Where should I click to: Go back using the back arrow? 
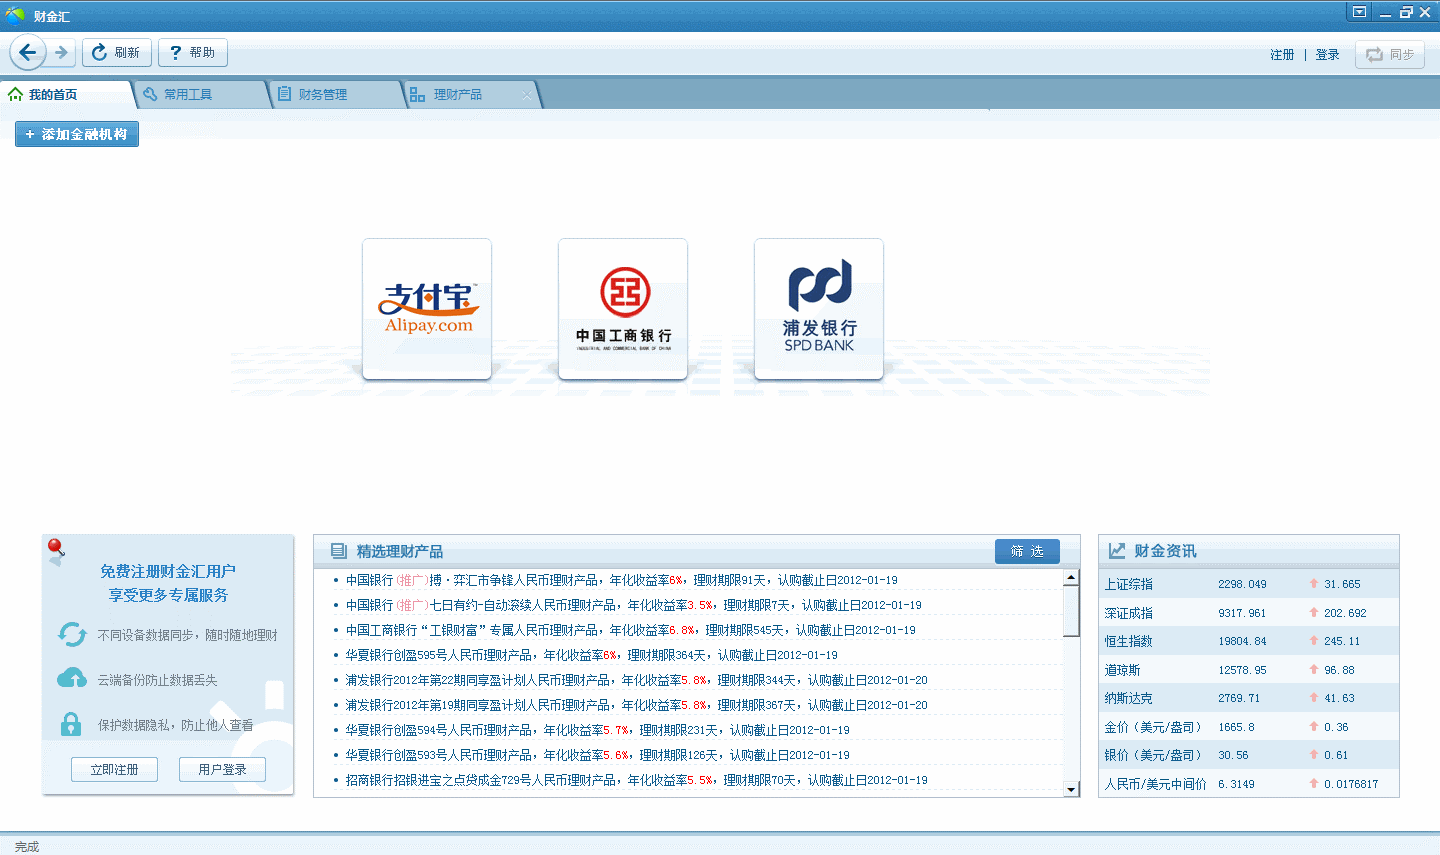click(27, 52)
